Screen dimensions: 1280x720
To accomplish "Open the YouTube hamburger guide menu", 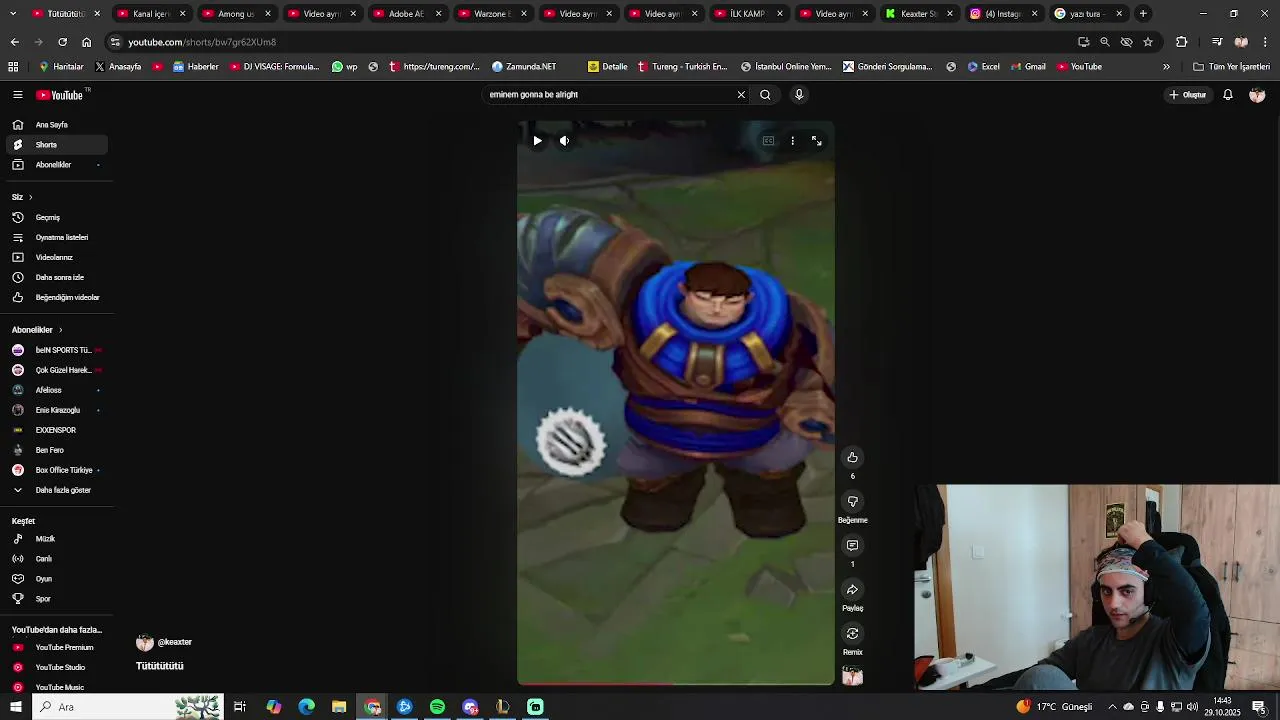I will (18, 95).
